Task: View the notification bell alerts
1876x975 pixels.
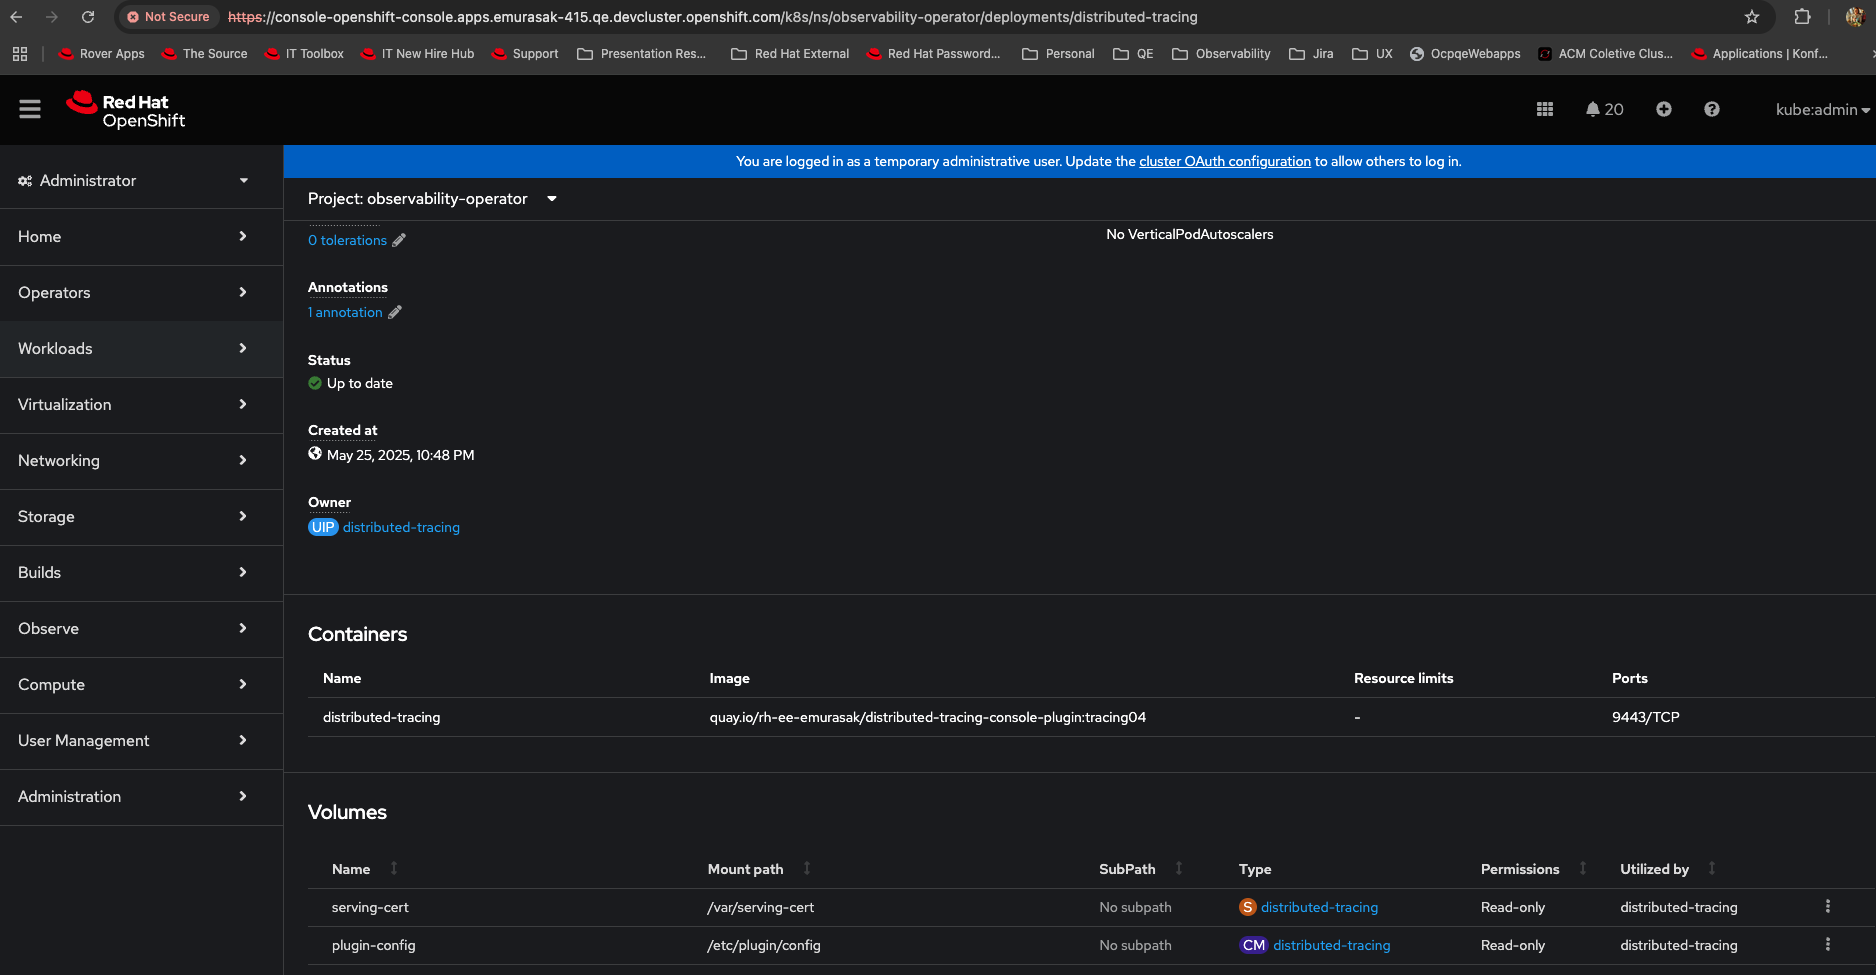Action: pos(1604,109)
